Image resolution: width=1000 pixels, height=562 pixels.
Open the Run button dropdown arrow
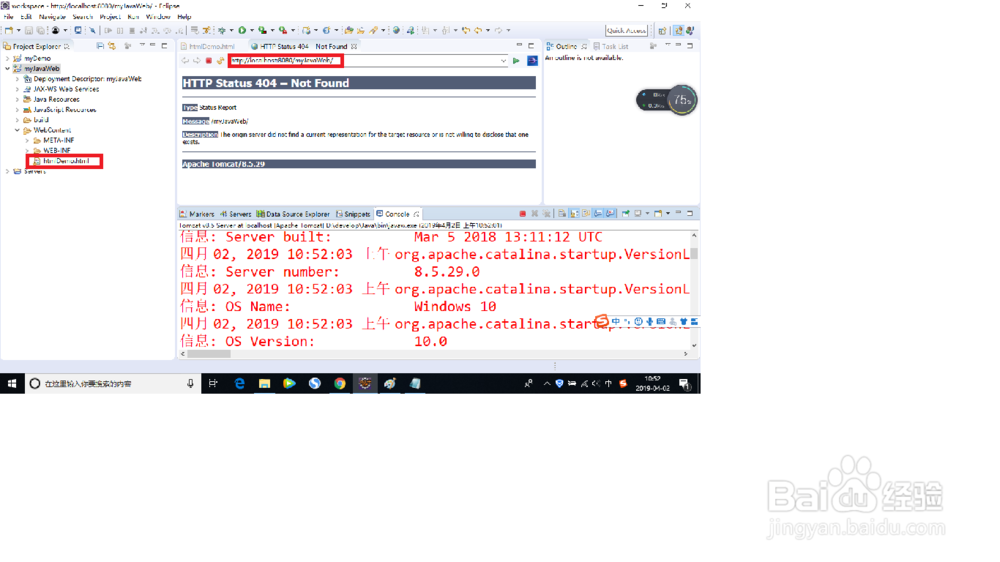(x=252, y=30)
